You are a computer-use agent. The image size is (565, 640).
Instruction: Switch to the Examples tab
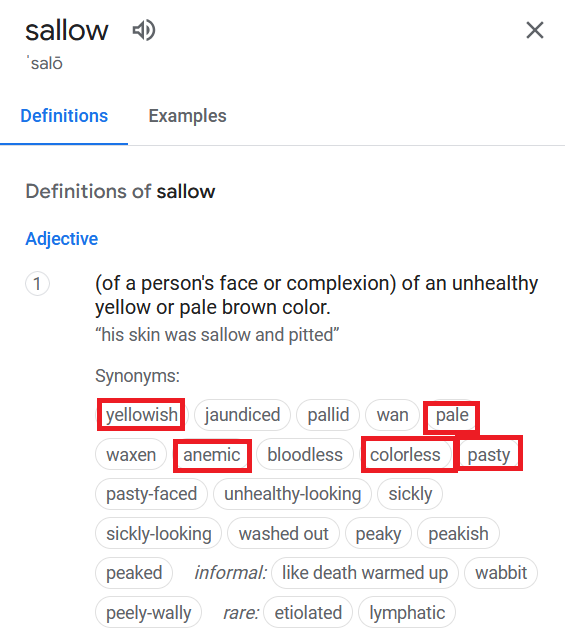187,116
